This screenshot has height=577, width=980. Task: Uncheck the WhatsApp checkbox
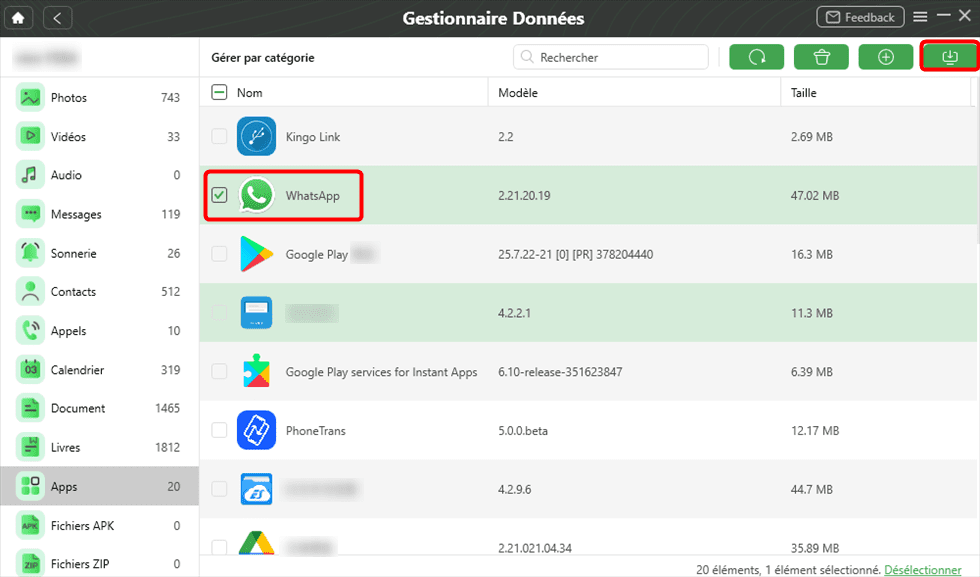pos(219,196)
